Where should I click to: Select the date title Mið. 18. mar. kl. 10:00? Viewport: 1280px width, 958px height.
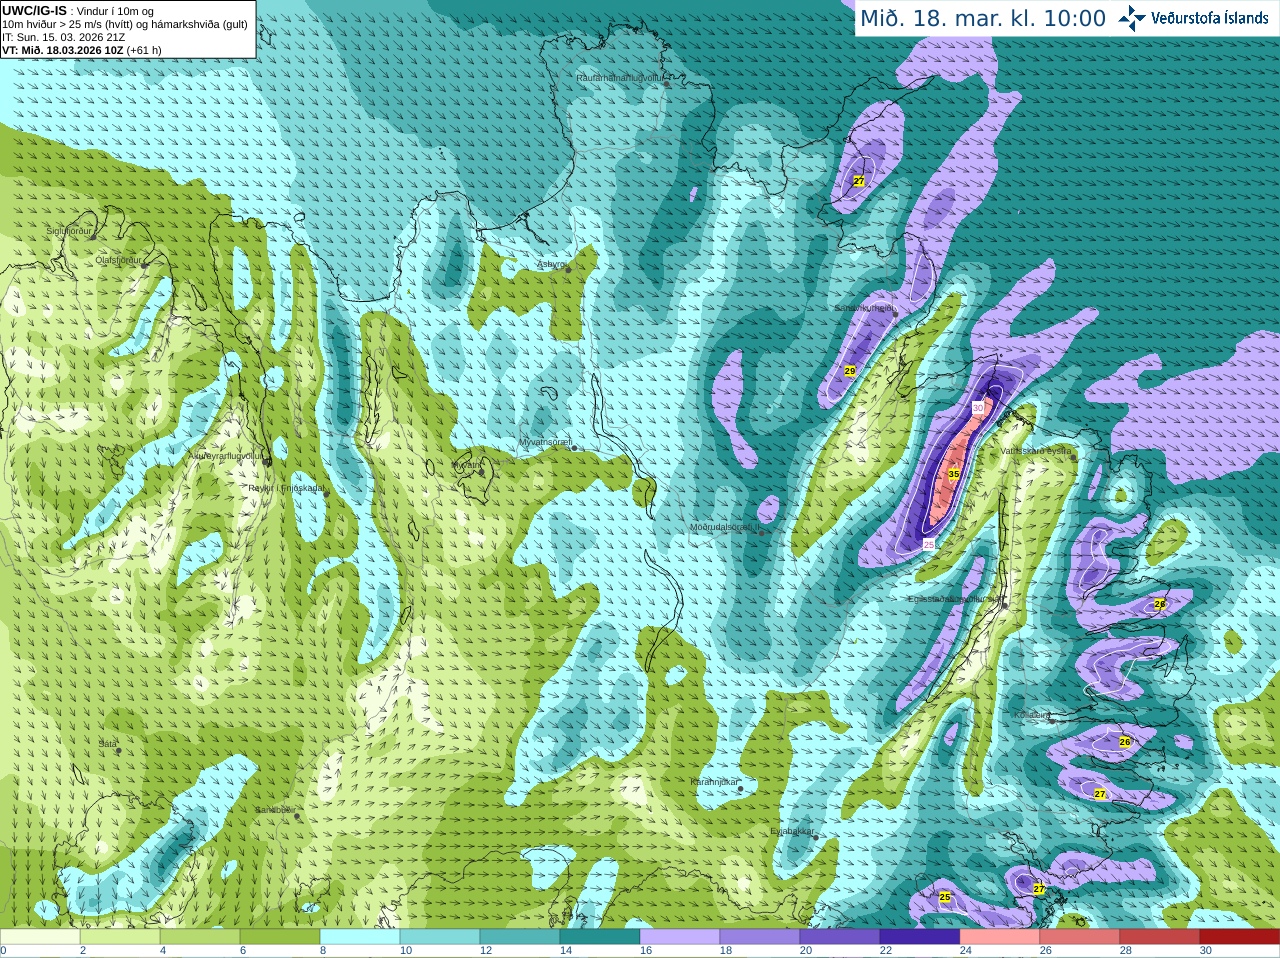pyautogui.click(x=983, y=19)
